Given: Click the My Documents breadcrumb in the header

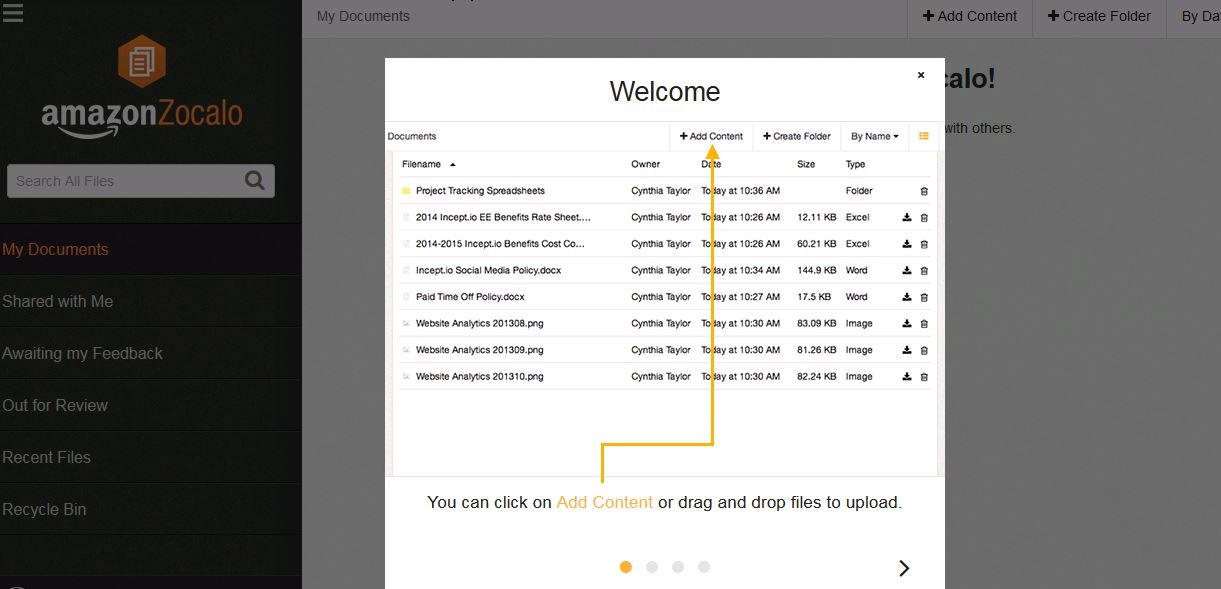Looking at the screenshot, I should tap(363, 16).
